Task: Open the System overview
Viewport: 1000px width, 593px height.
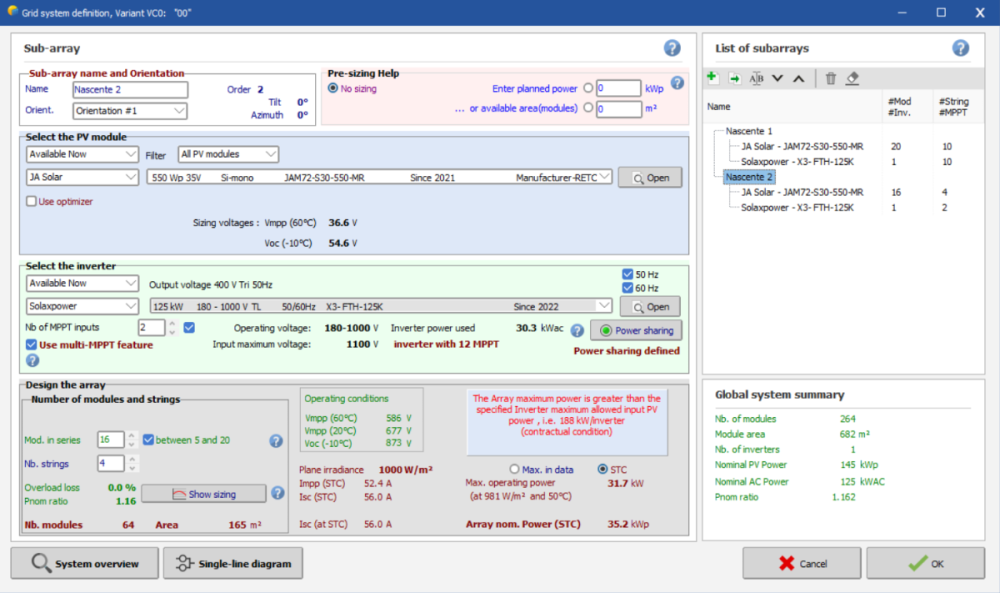Action: pyautogui.click(x=84, y=563)
